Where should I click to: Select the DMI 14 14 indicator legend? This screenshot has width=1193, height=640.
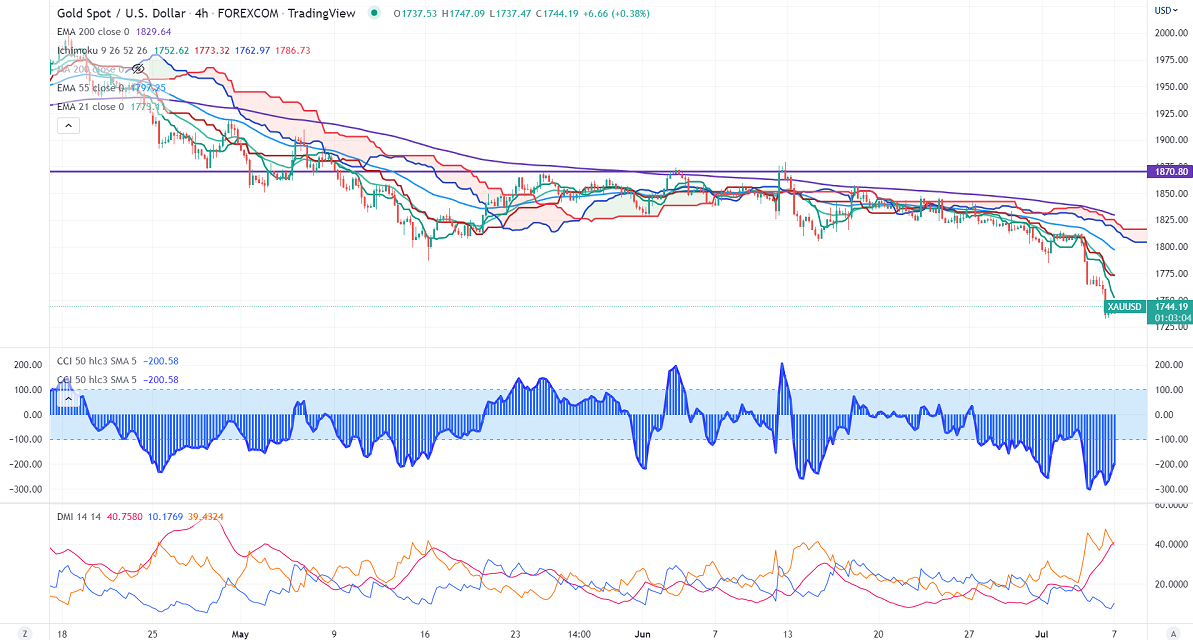pos(79,517)
